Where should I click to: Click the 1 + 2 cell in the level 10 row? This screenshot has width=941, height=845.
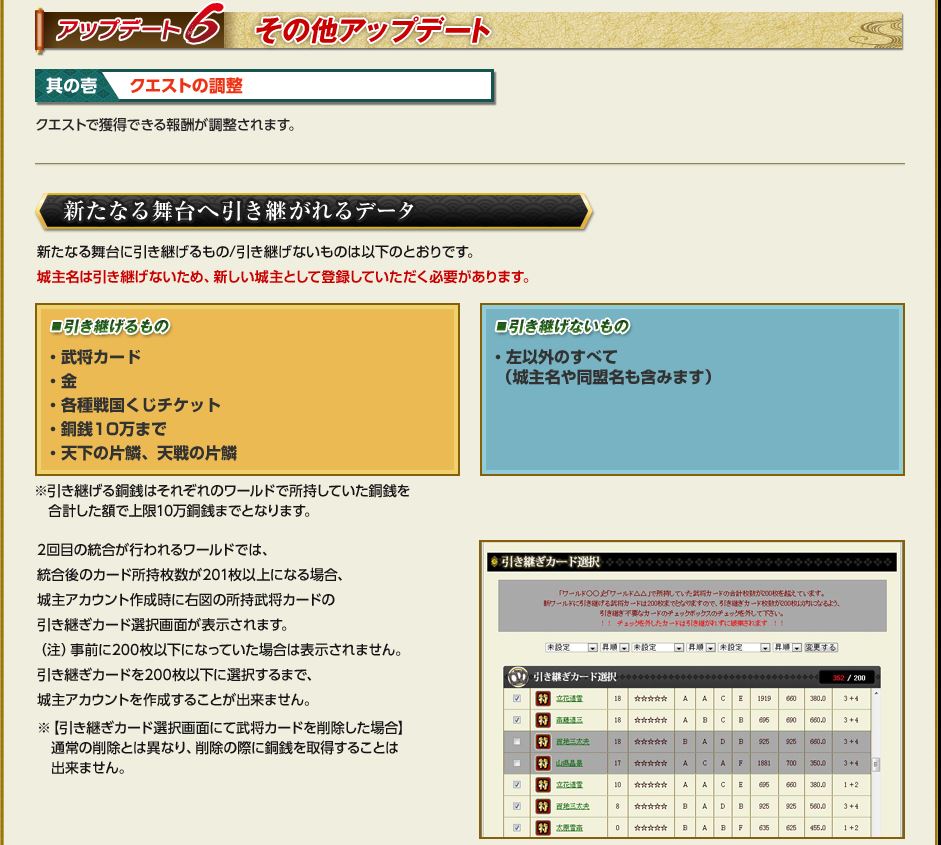[x=851, y=785]
